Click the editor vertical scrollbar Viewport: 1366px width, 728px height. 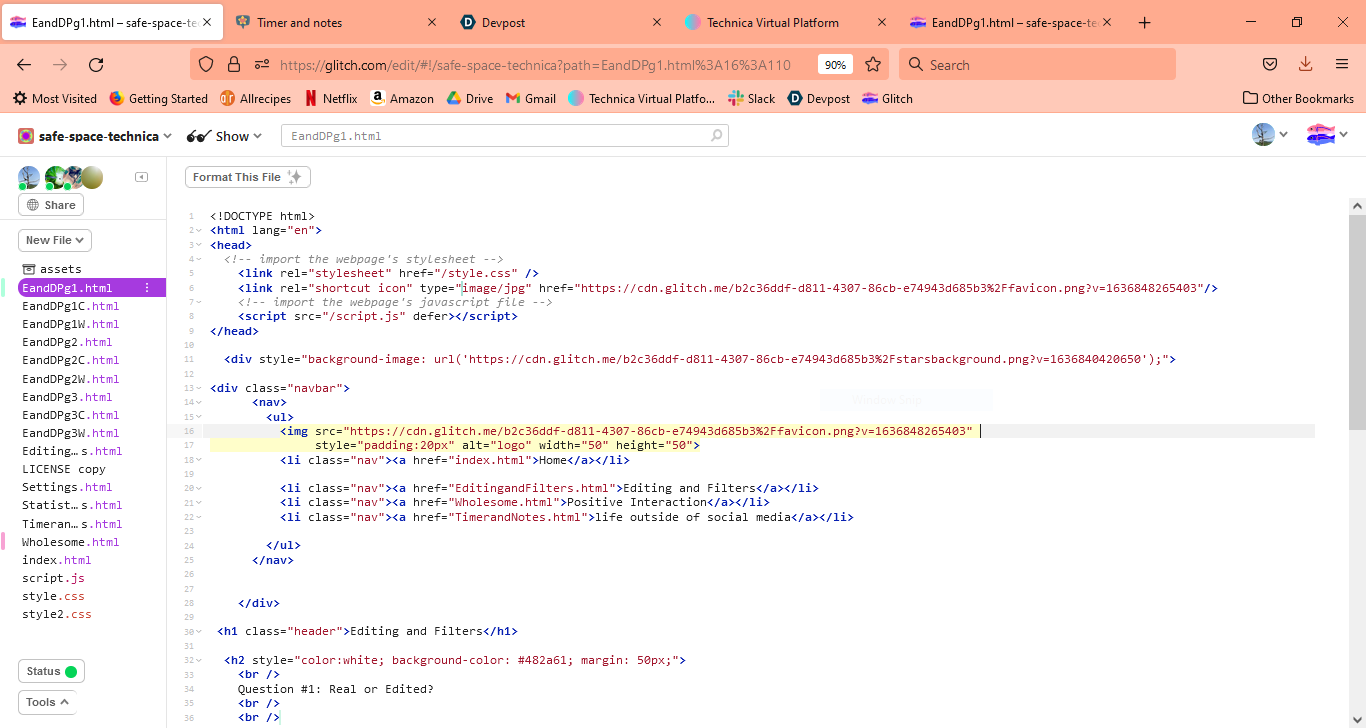pos(1357,322)
